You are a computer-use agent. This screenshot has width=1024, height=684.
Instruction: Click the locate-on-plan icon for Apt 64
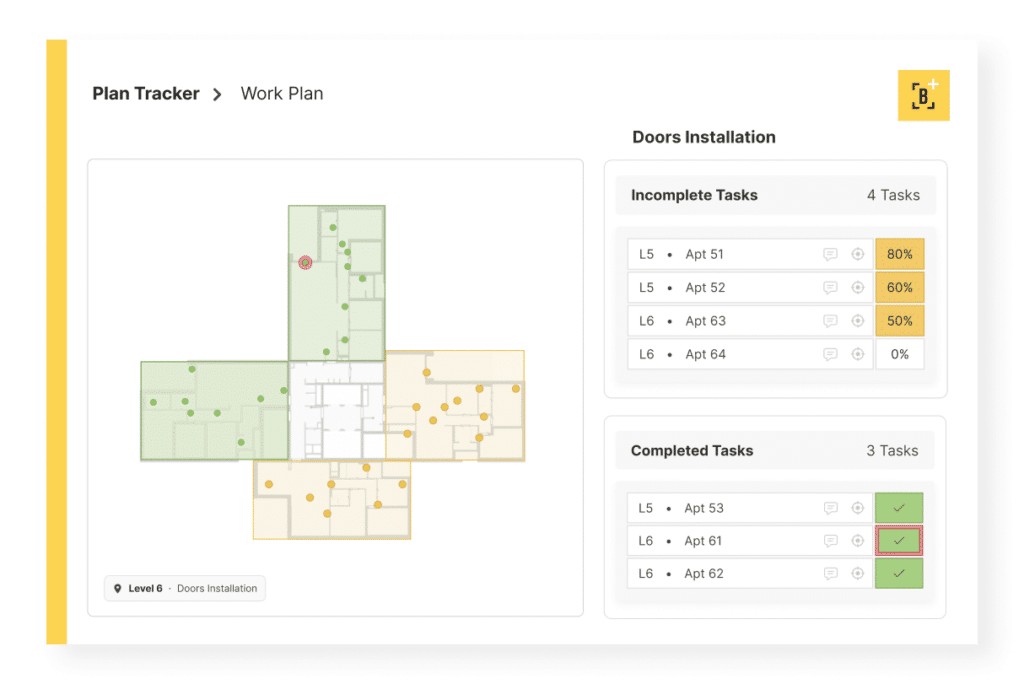857,353
